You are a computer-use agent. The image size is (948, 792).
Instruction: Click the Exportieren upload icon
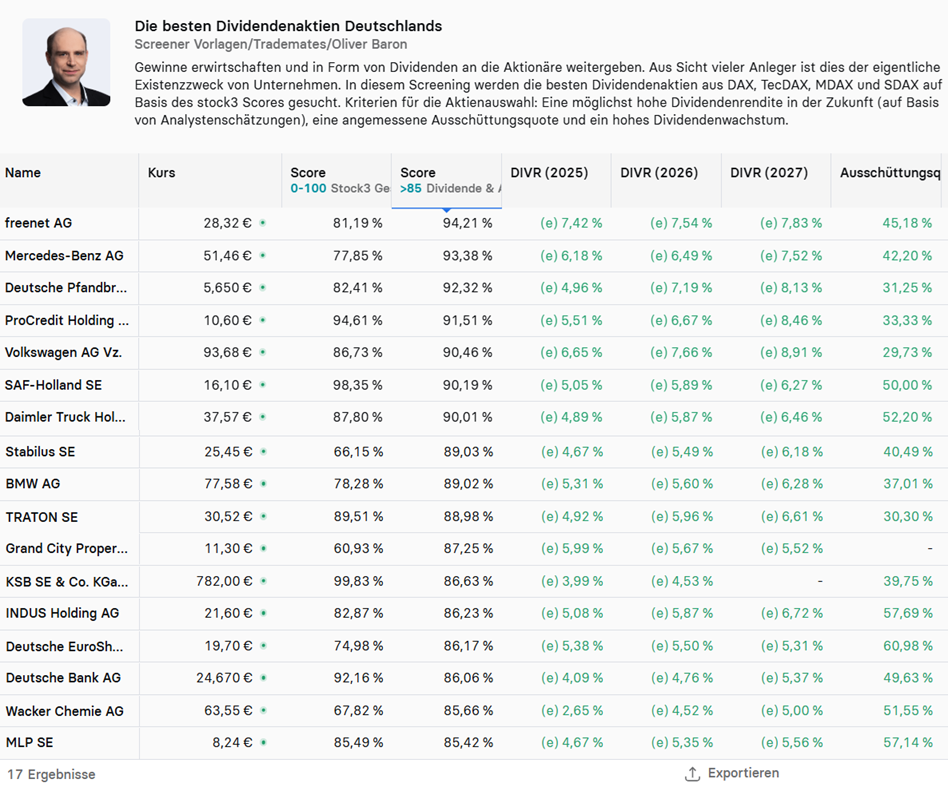pos(692,773)
